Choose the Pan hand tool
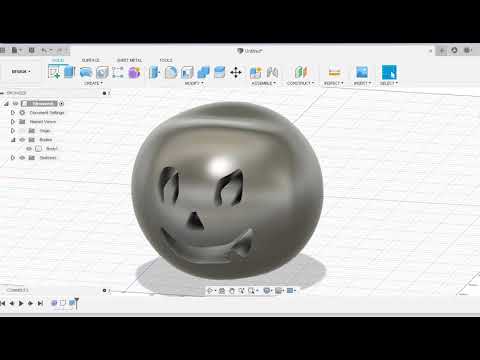Viewport: 480px width, 360px height. [x=232, y=291]
